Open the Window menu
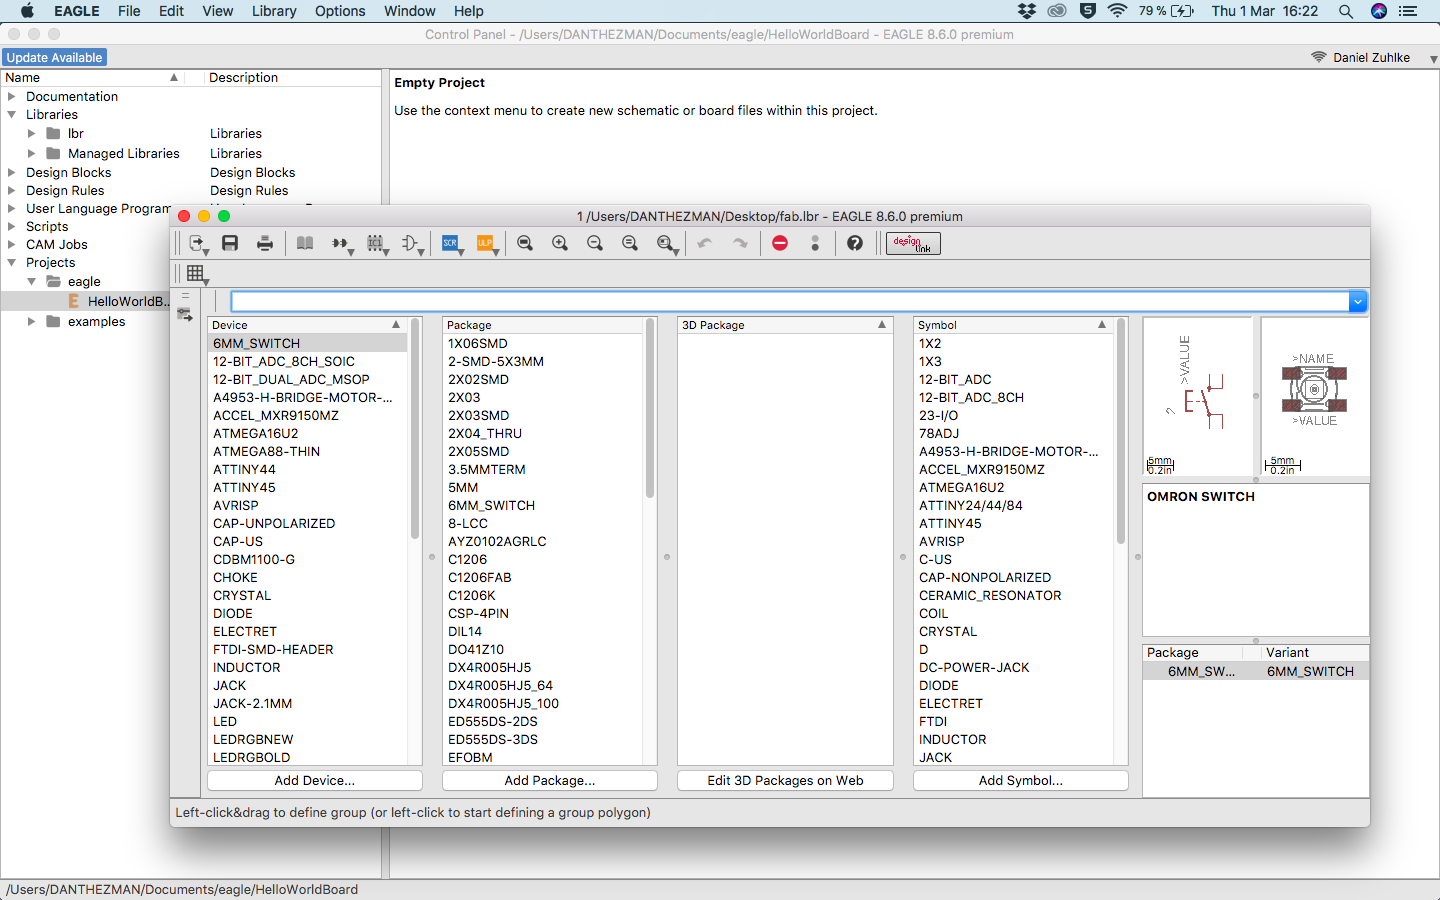1440x900 pixels. tap(410, 11)
